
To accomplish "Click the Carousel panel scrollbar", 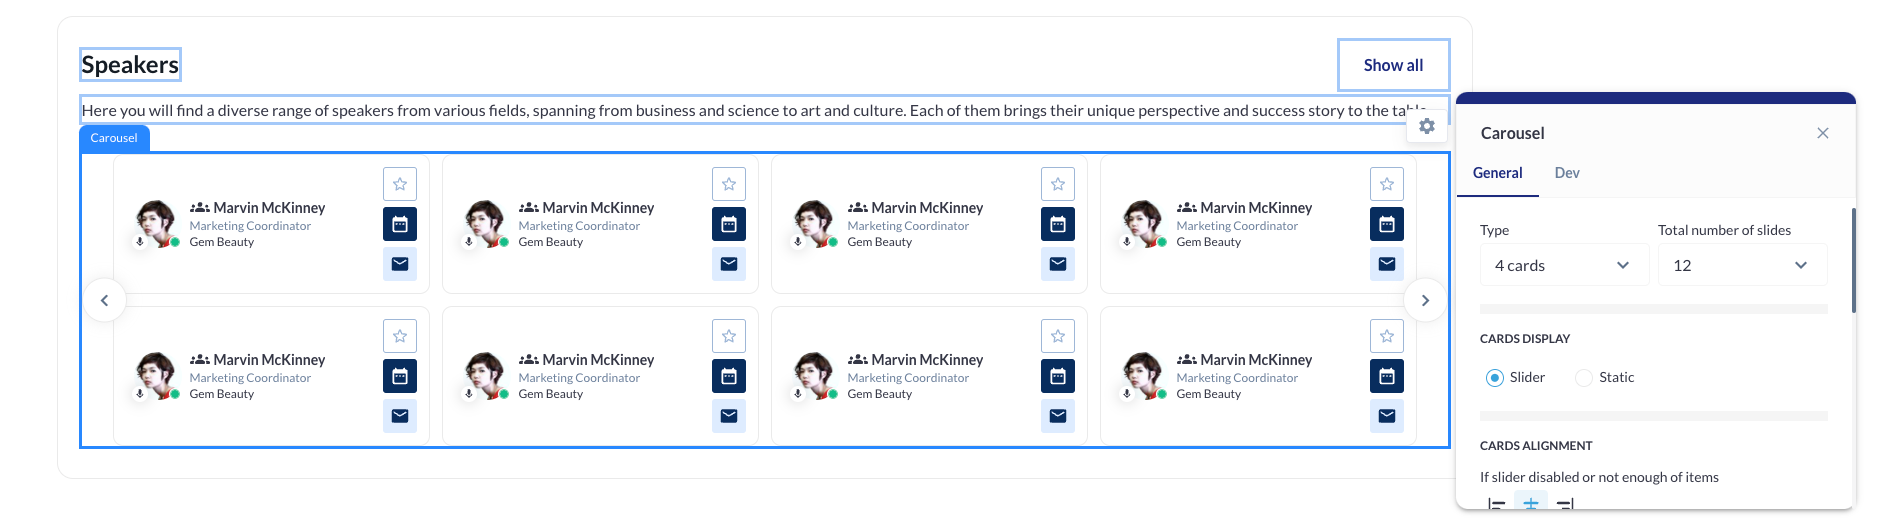I will (x=1853, y=260).
